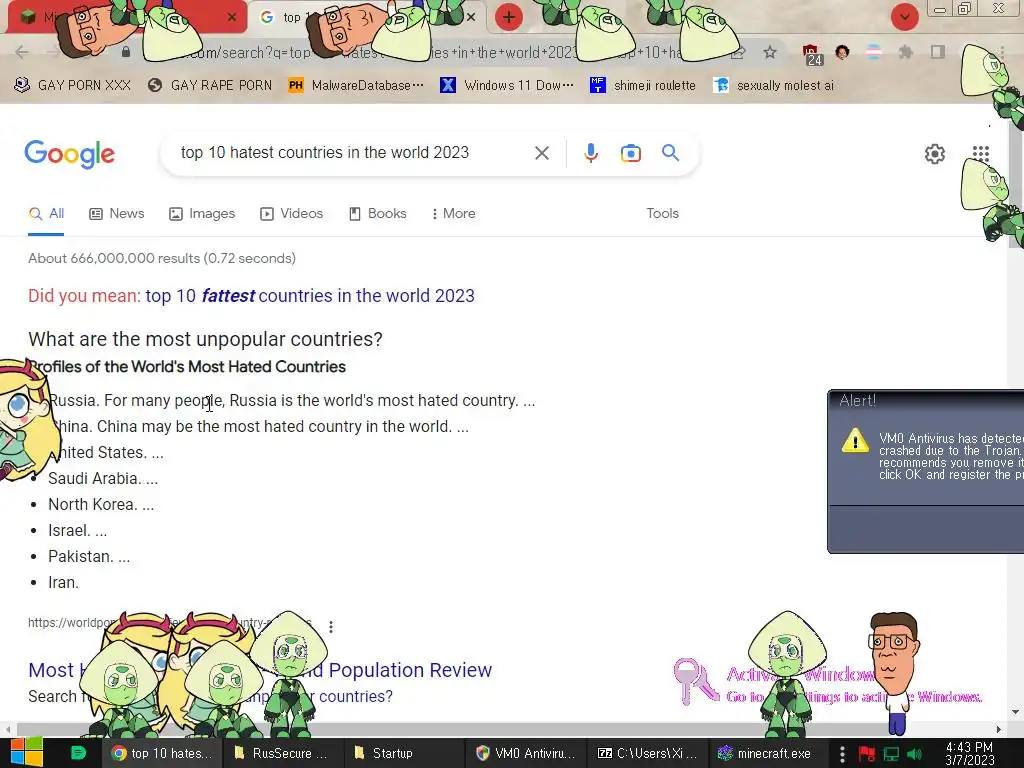Go back with the browser back arrow
The image size is (1024, 768).
click(22, 53)
